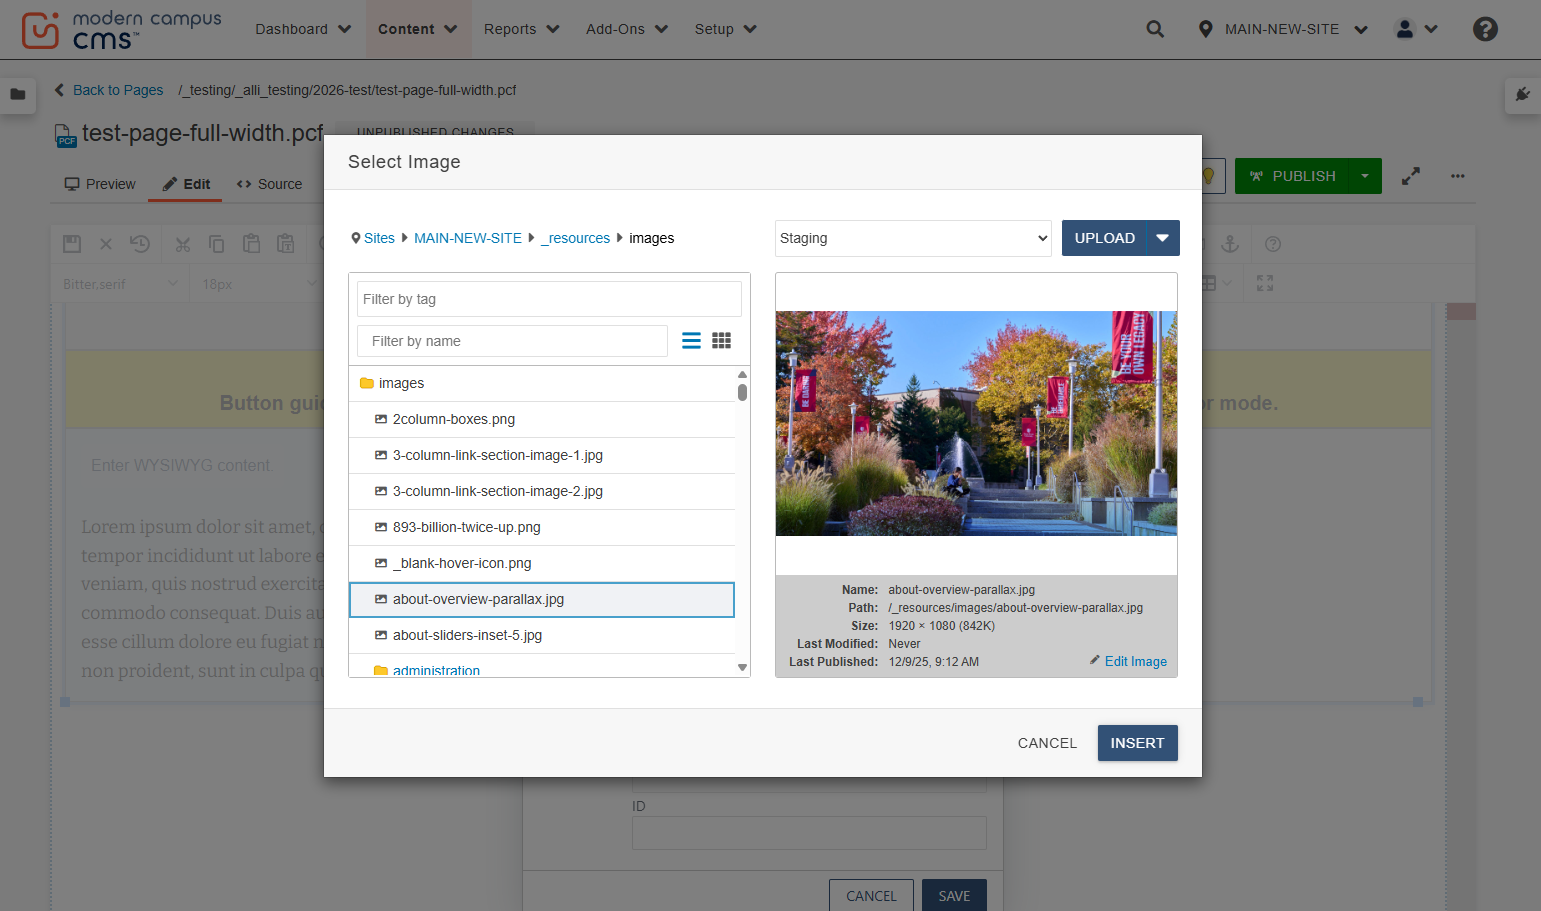This screenshot has height=911, width=1541.
Task: Click the expand fullscreen arrows icon
Action: (1411, 176)
